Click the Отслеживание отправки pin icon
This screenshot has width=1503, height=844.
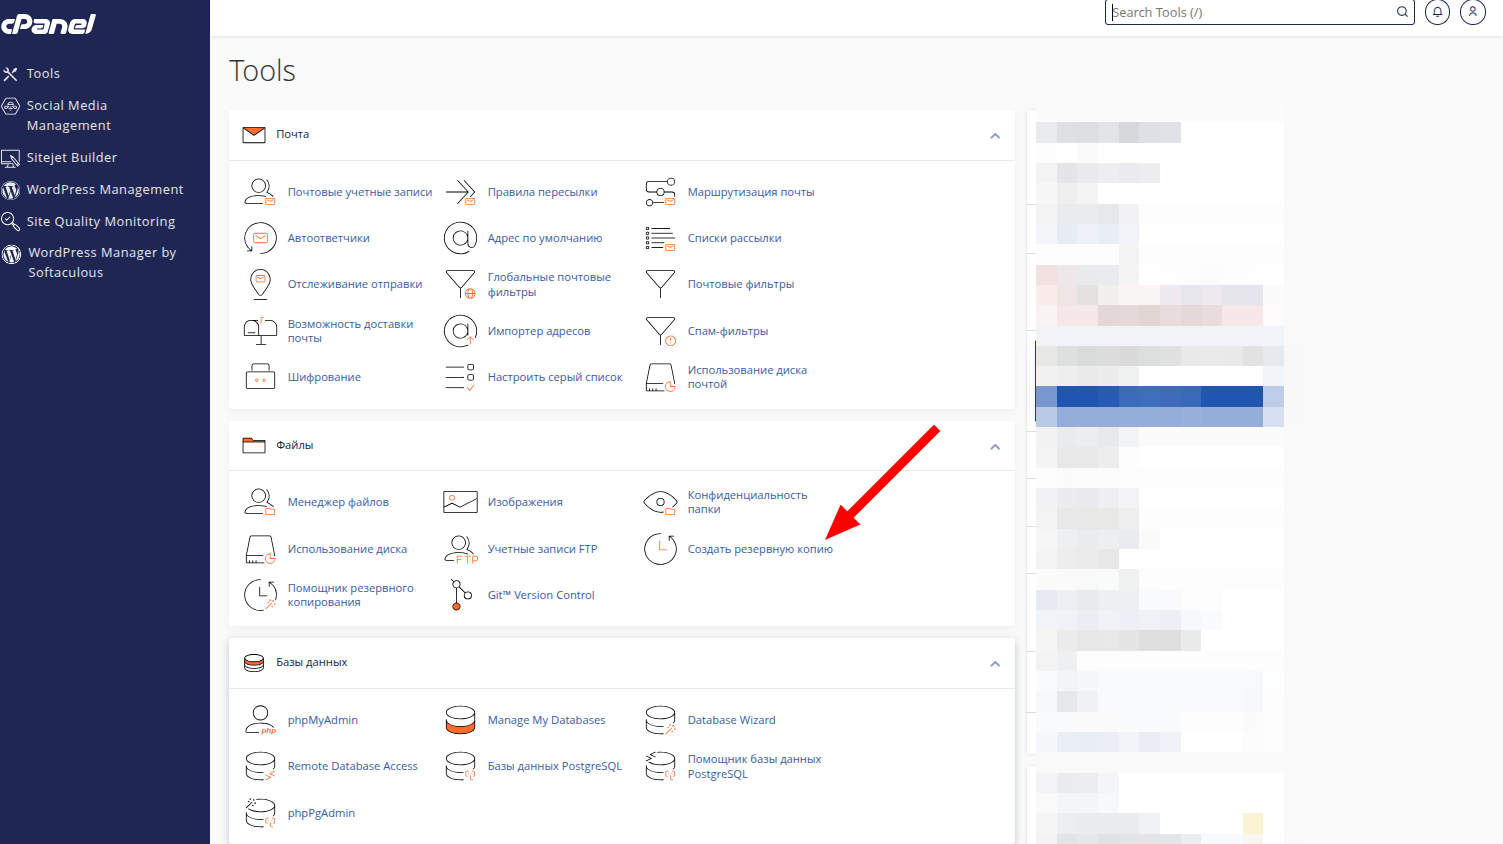260,284
